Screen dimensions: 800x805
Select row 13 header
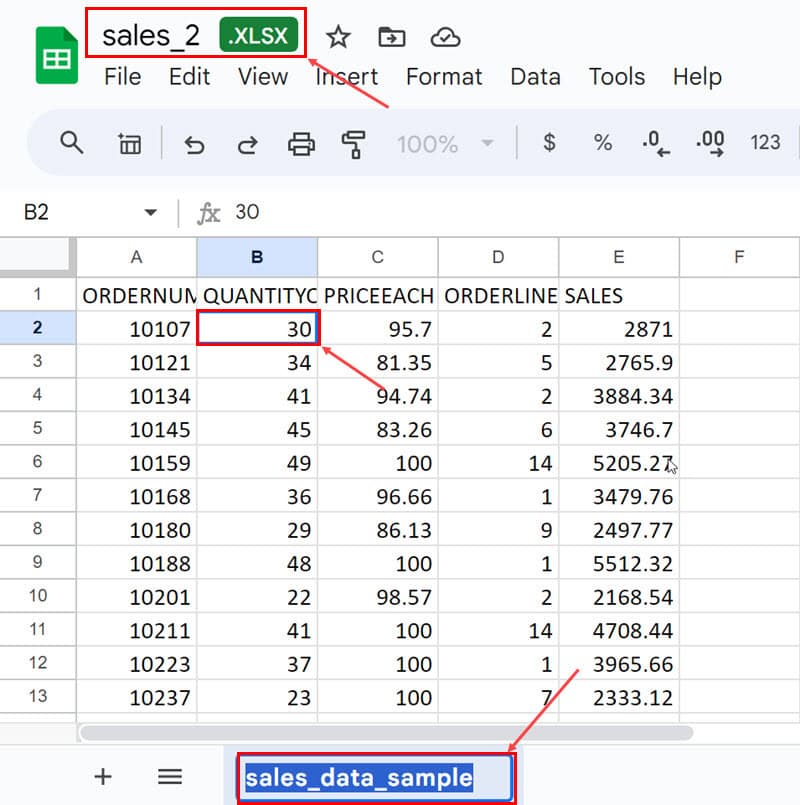37,696
